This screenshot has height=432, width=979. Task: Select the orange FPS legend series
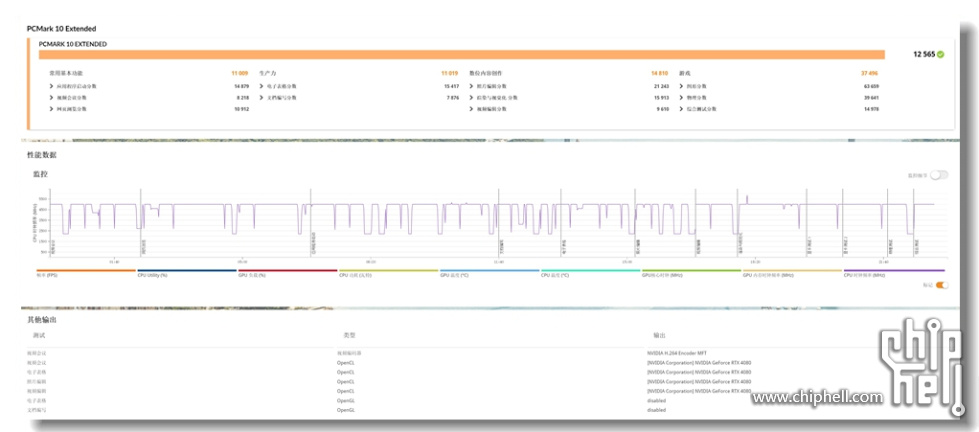pos(86,273)
